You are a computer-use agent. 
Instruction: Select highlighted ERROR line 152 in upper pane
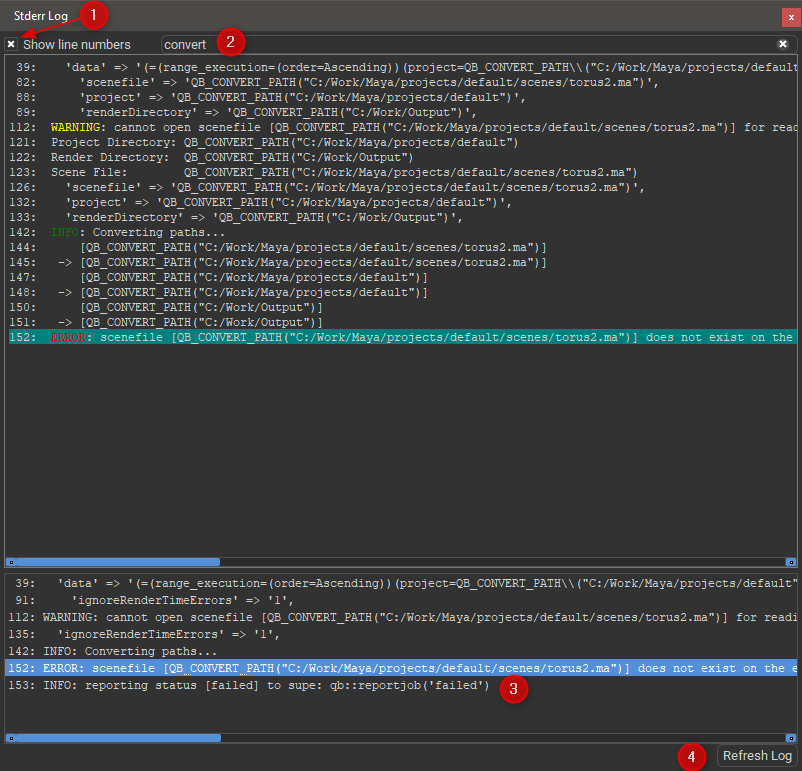[x=400, y=338]
